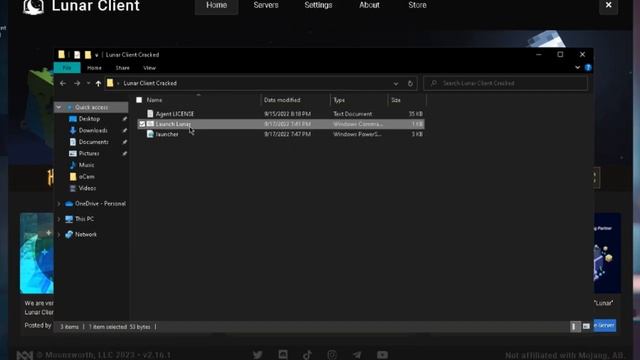Open Store tab in Lunar Client

click(417, 6)
